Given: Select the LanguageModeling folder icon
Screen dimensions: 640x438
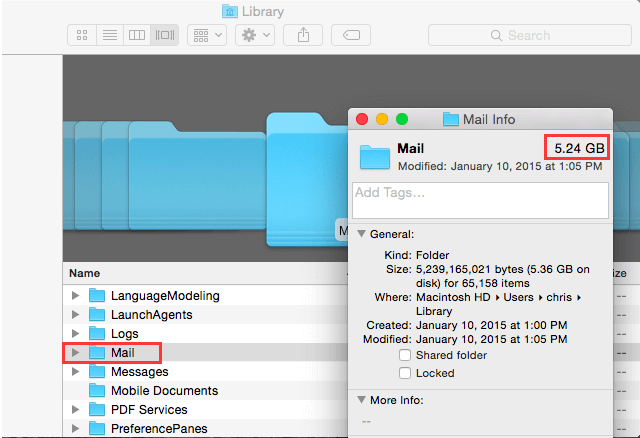Looking at the screenshot, I should (97, 295).
